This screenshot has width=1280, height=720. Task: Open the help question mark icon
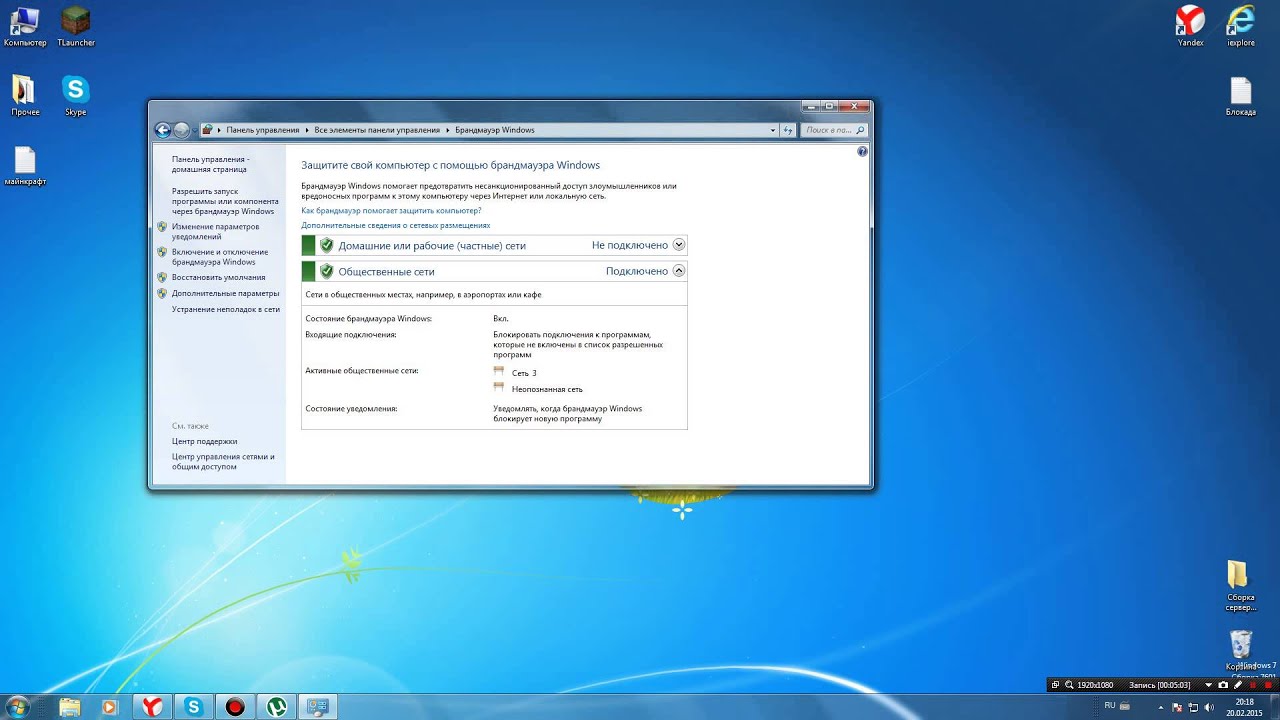[862, 152]
